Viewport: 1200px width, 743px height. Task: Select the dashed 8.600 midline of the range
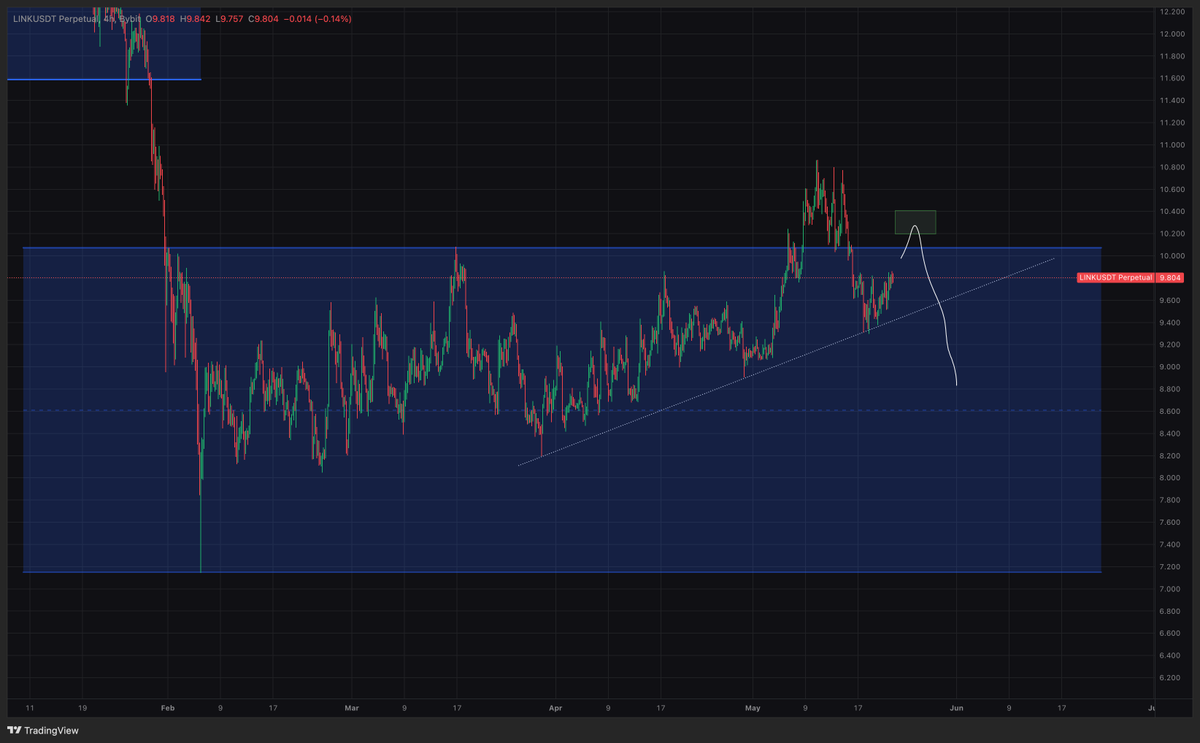pos(560,411)
